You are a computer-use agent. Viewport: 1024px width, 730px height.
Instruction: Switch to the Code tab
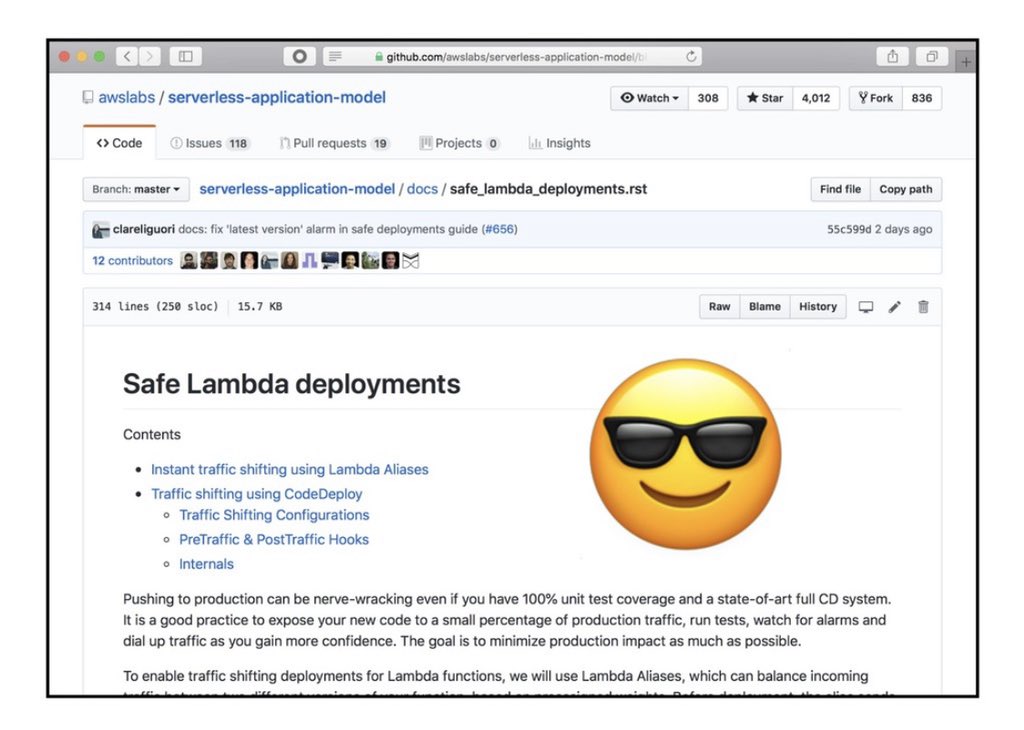(120, 143)
